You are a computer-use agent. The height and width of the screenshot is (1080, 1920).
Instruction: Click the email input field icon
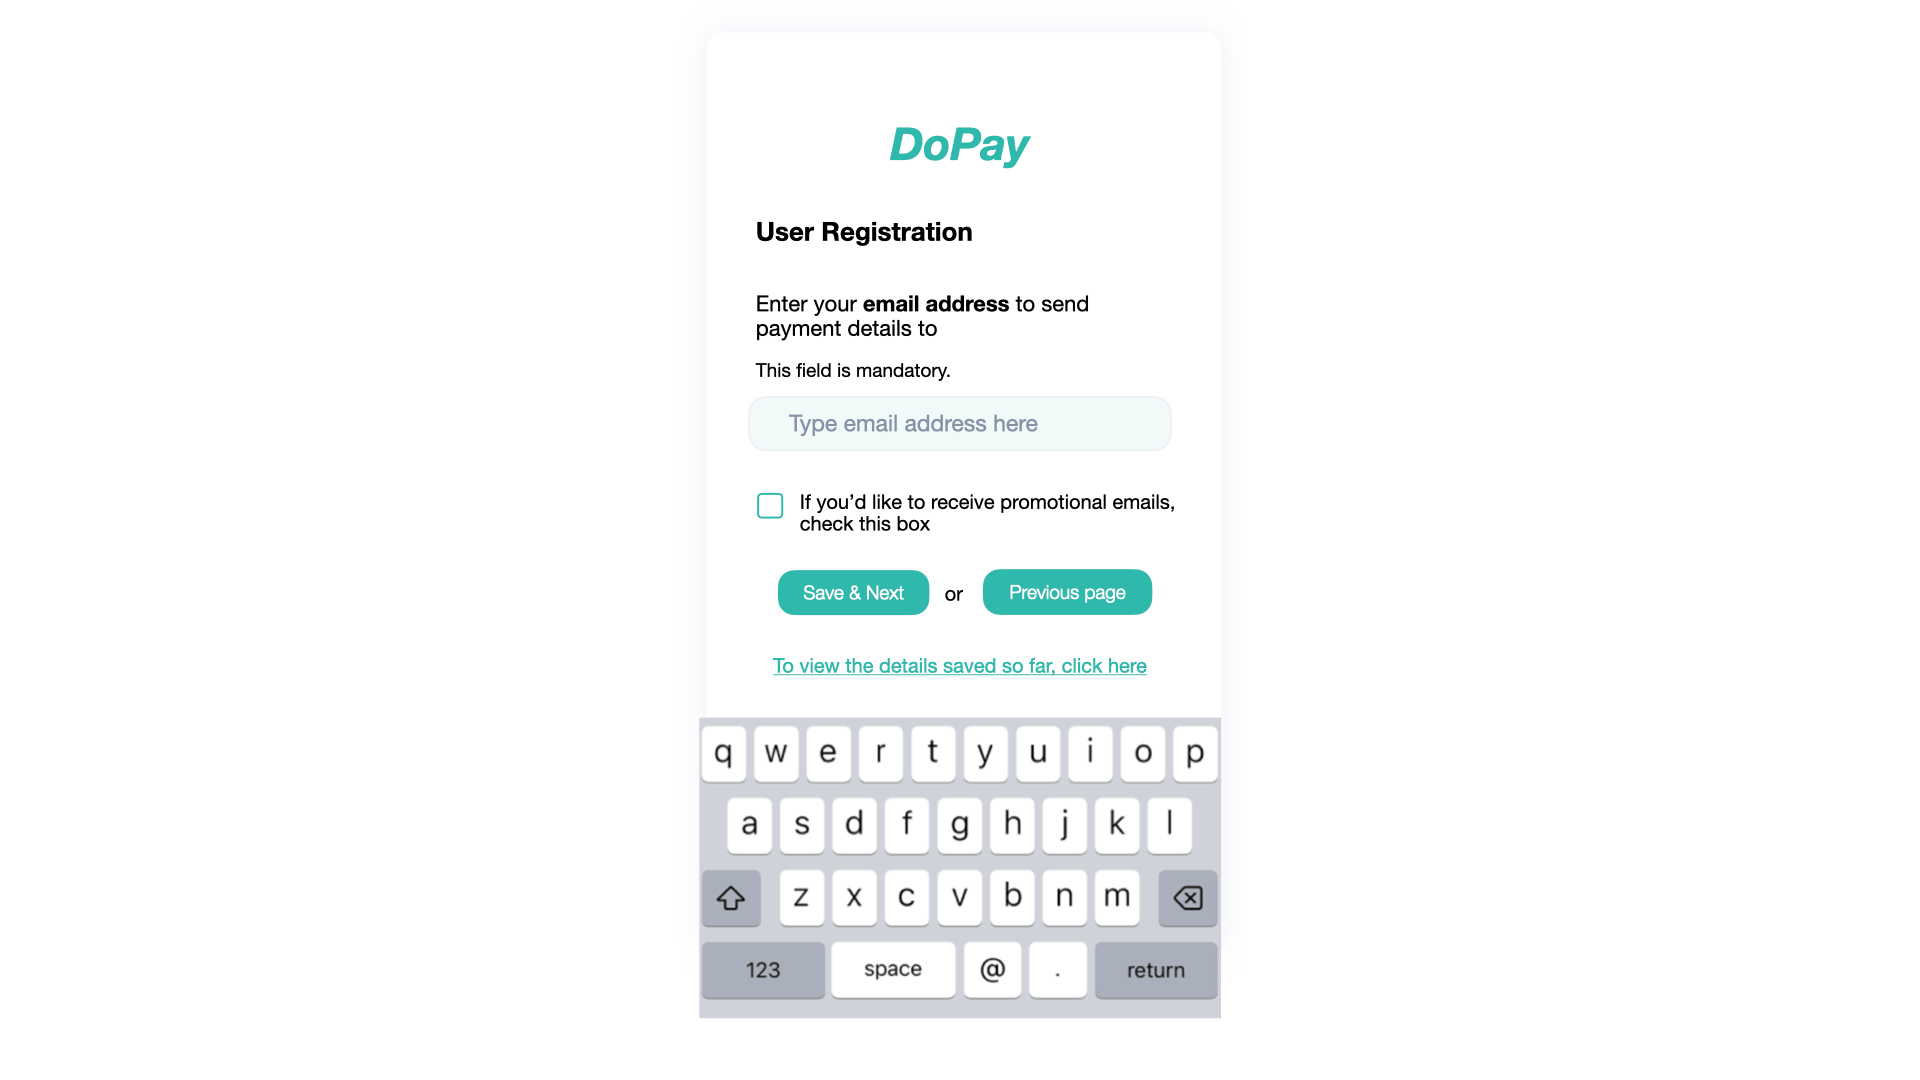point(959,423)
